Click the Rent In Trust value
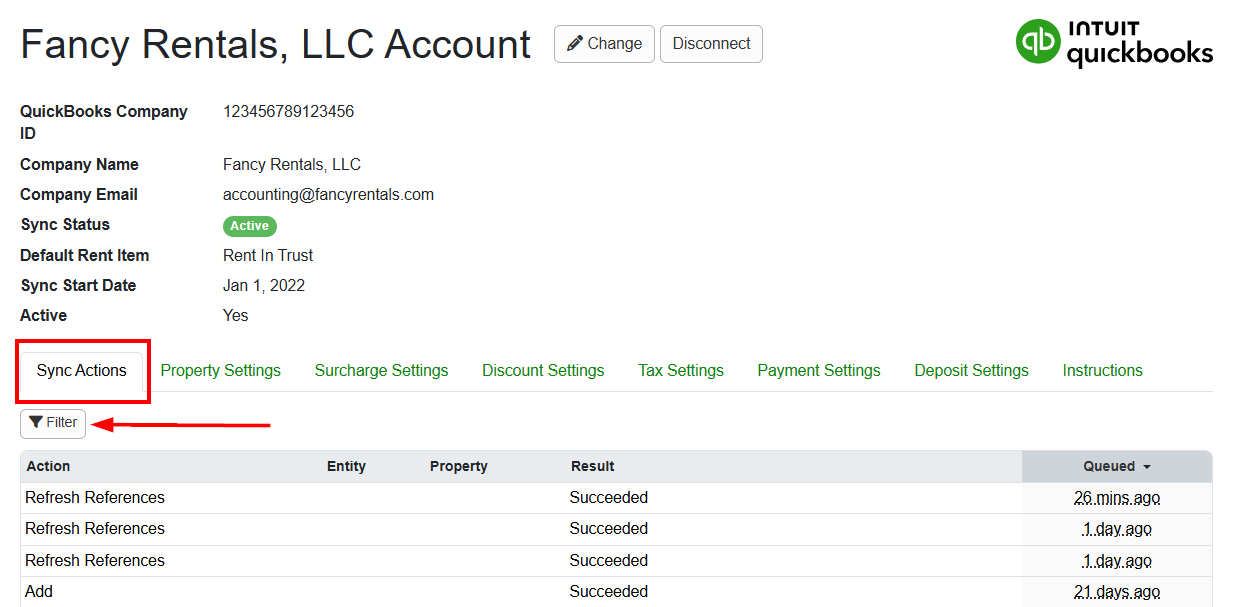1234x607 pixels. point(268,255)
